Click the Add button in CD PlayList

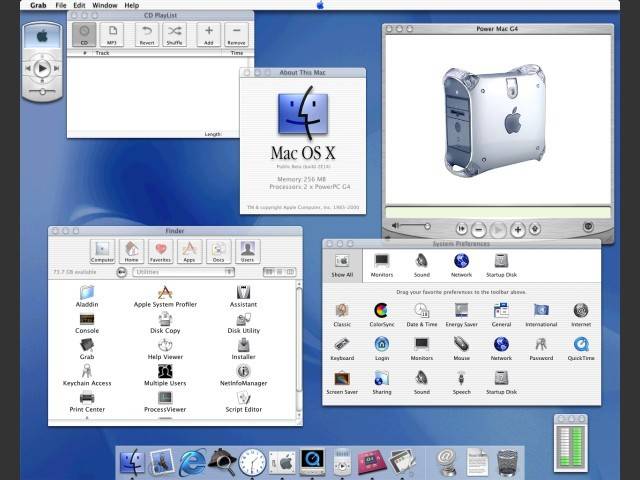[209, 33]
